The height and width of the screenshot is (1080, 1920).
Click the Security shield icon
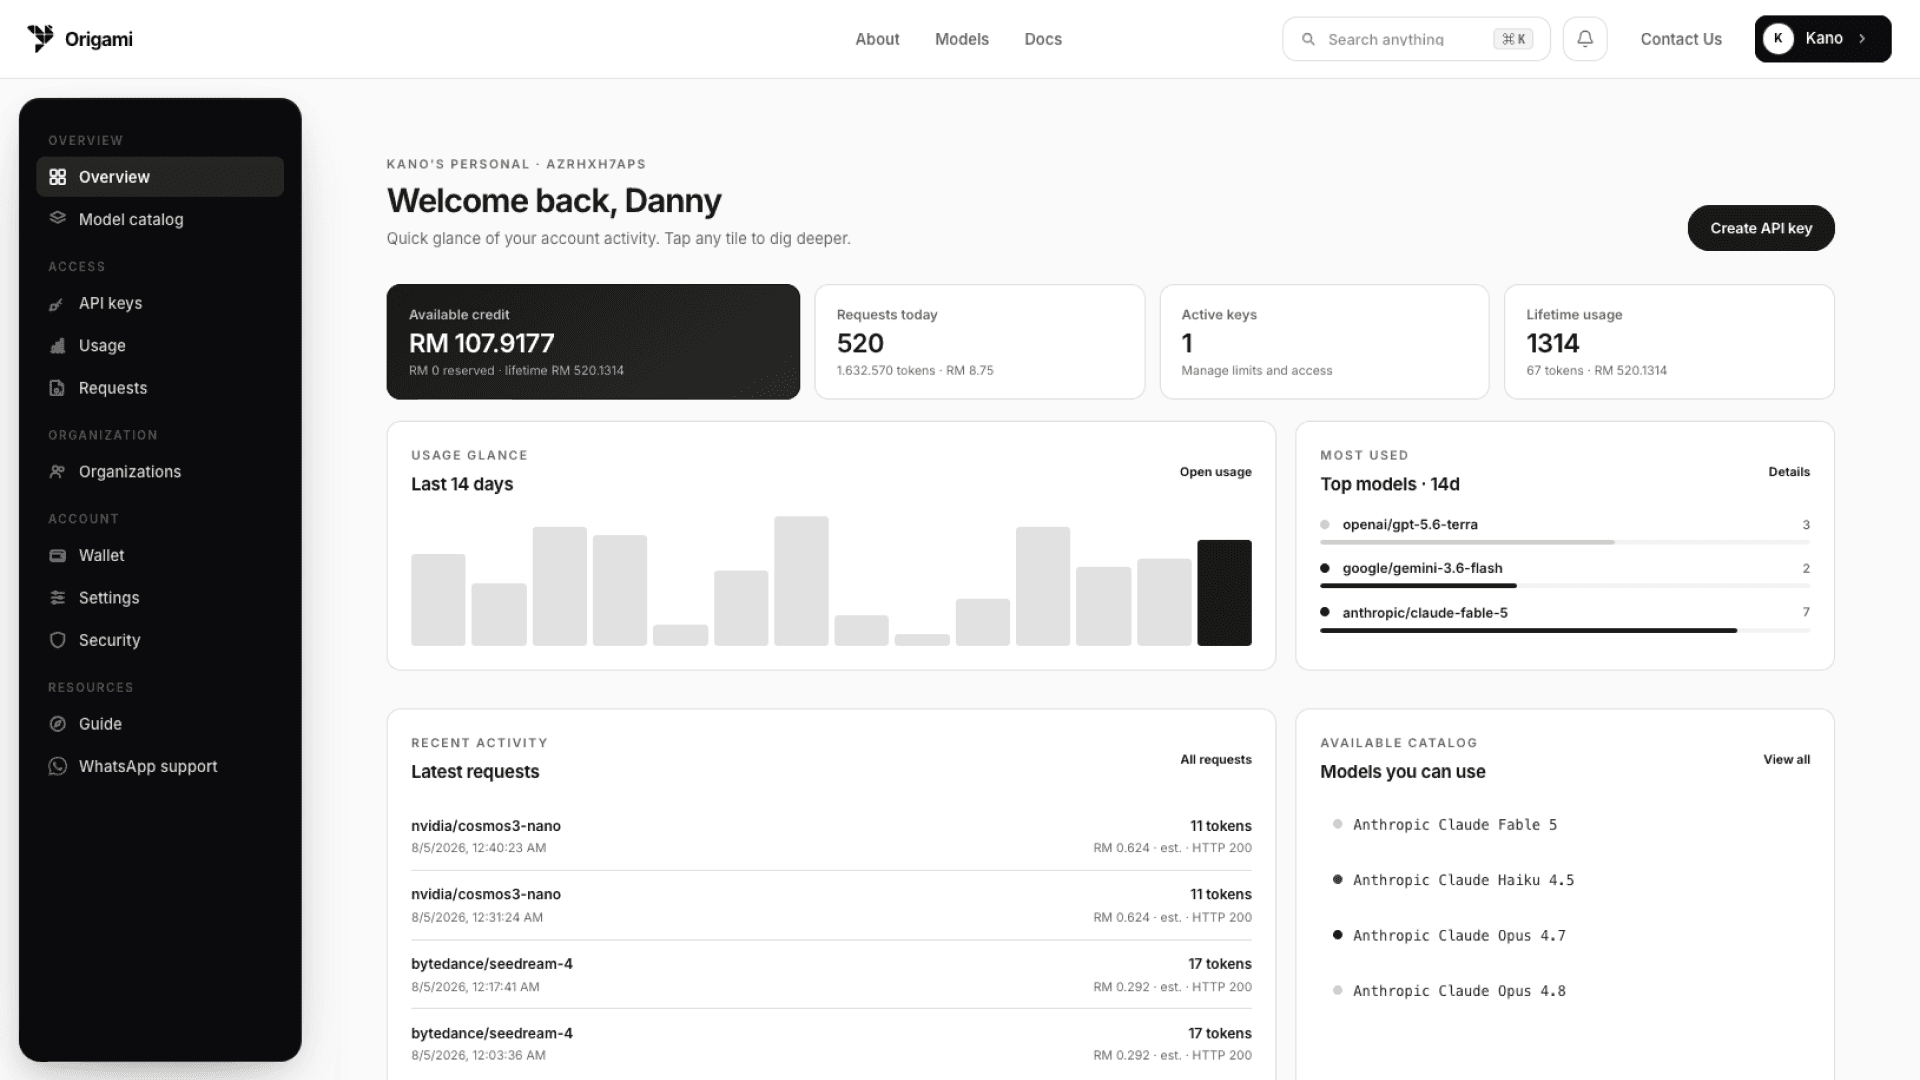[58, 640]
